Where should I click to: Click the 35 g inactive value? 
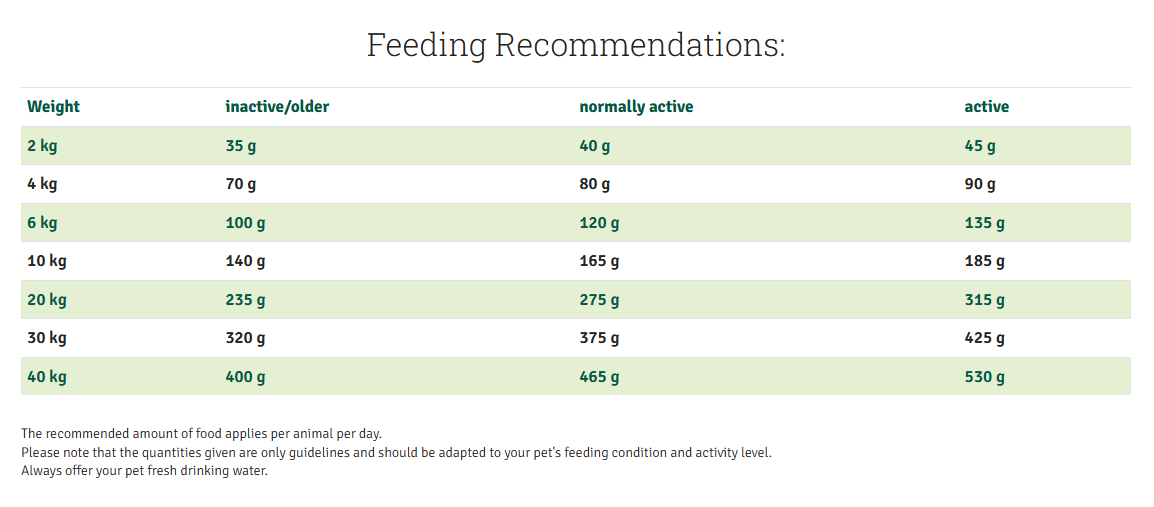[241, 146]
